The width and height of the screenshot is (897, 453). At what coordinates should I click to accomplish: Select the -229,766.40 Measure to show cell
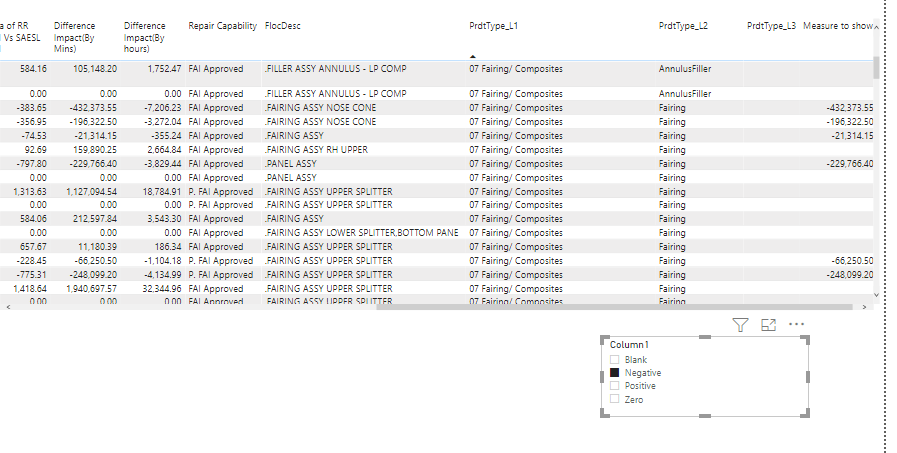(850, 164)
